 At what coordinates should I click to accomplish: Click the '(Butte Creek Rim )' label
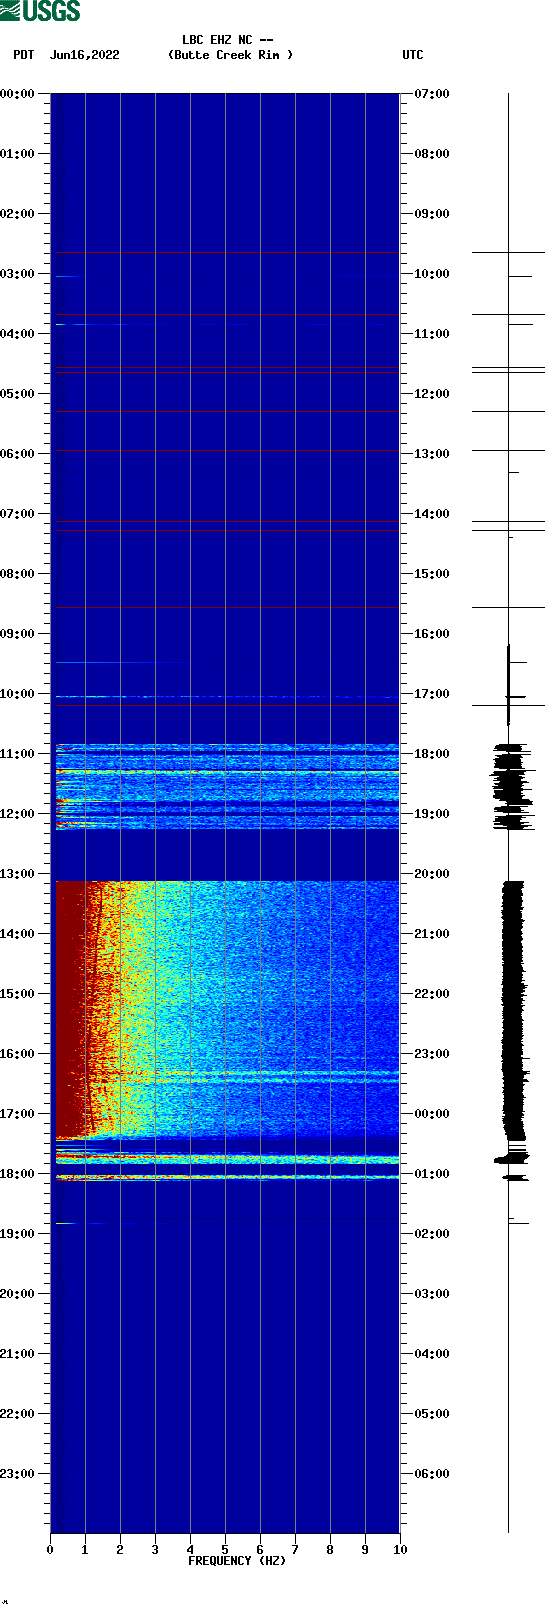click(x=231, y=55)
